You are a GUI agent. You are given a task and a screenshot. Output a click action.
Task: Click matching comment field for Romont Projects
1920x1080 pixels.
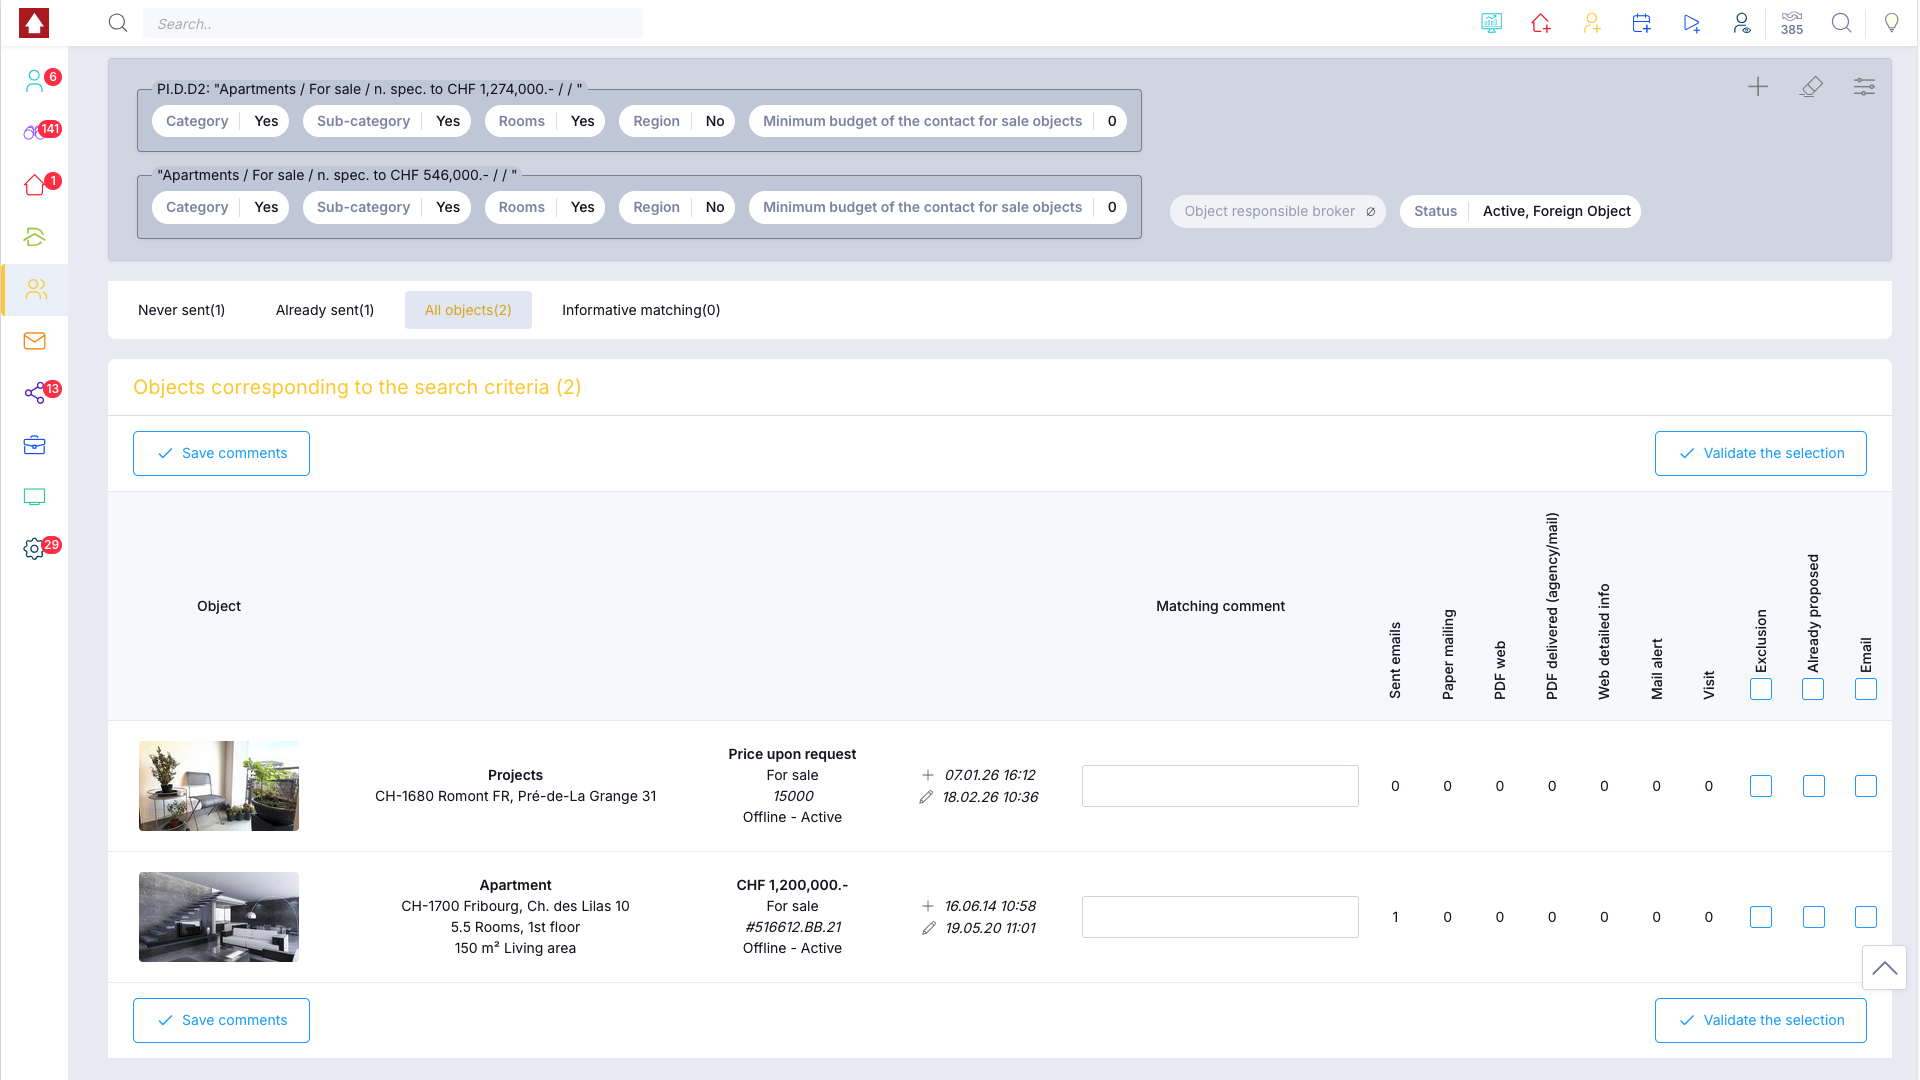[x=1220, y=786]
